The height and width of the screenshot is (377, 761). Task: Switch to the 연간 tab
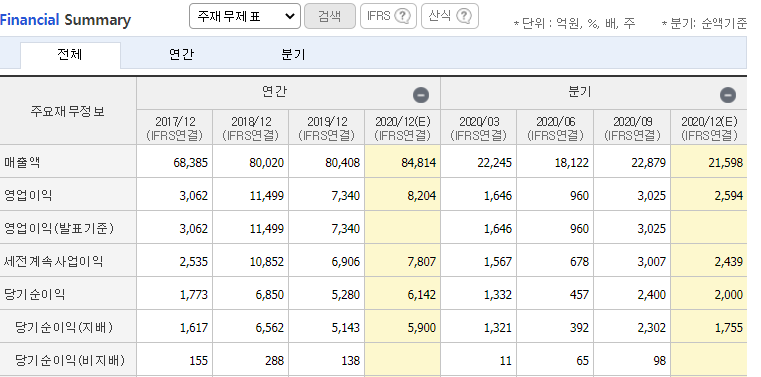point(182,54)
